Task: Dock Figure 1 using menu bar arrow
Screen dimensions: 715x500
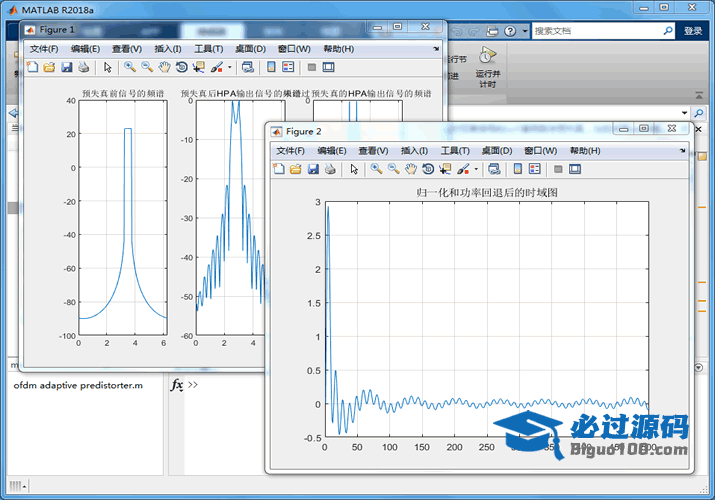Action: click(x=436, y=49)
